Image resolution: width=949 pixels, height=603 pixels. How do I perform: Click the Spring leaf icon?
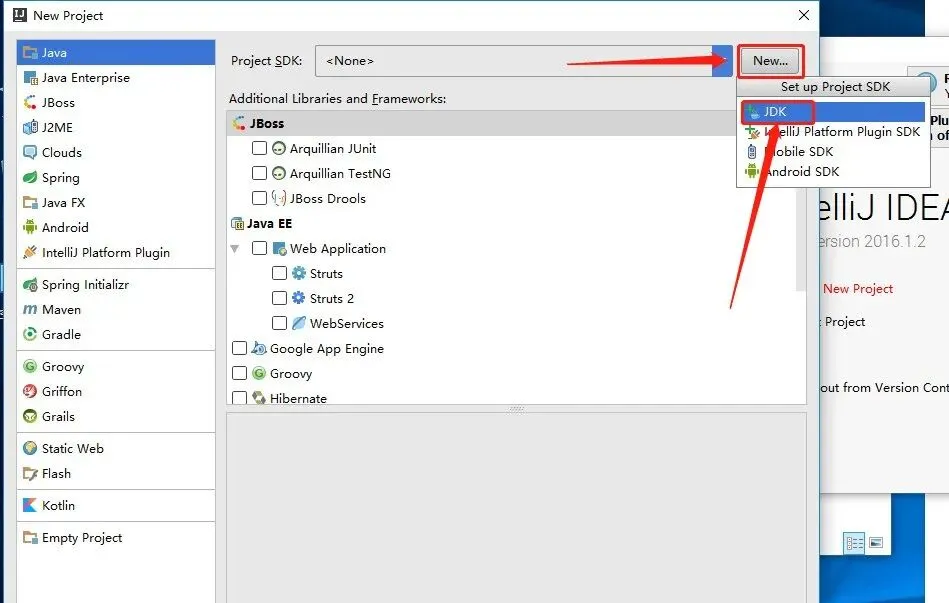coord(30,177)
